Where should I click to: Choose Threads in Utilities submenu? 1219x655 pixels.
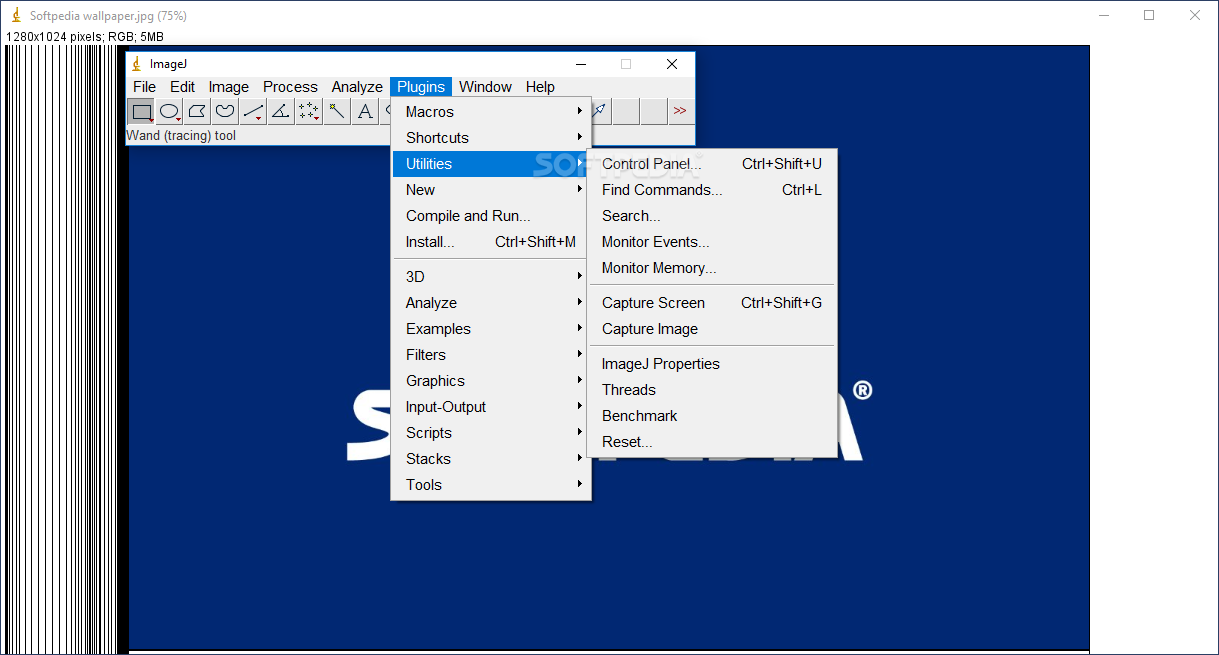712,390
